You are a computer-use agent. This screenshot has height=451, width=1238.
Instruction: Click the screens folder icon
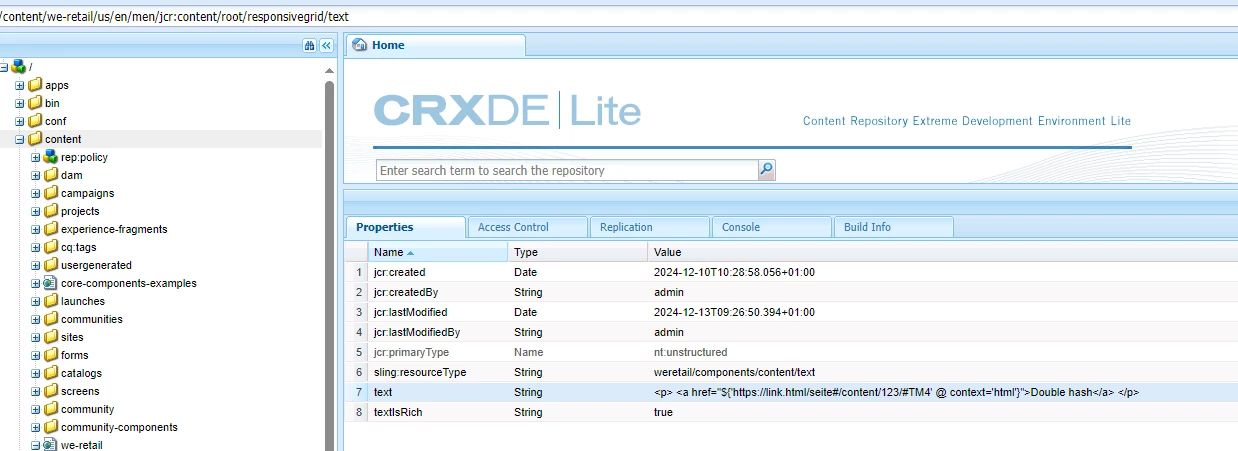coord(51,391)
